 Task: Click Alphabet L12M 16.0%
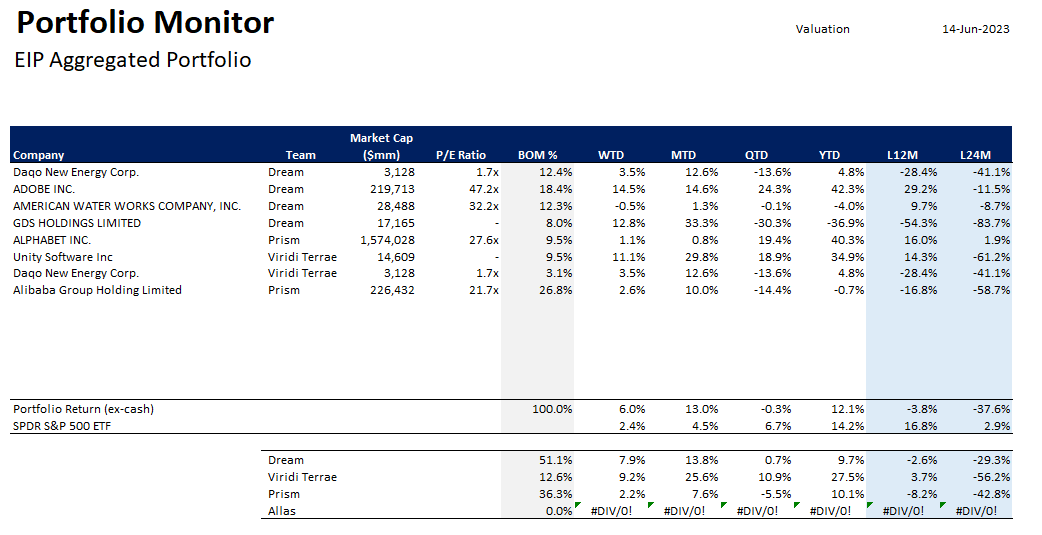(x=921, y=240)
